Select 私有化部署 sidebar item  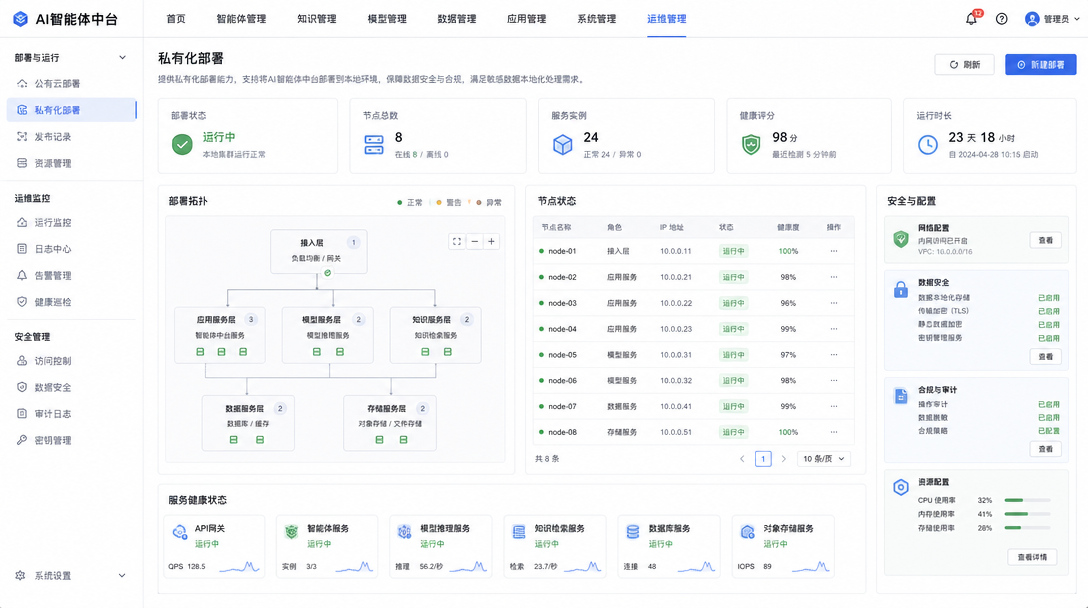(x=71, y=110)
